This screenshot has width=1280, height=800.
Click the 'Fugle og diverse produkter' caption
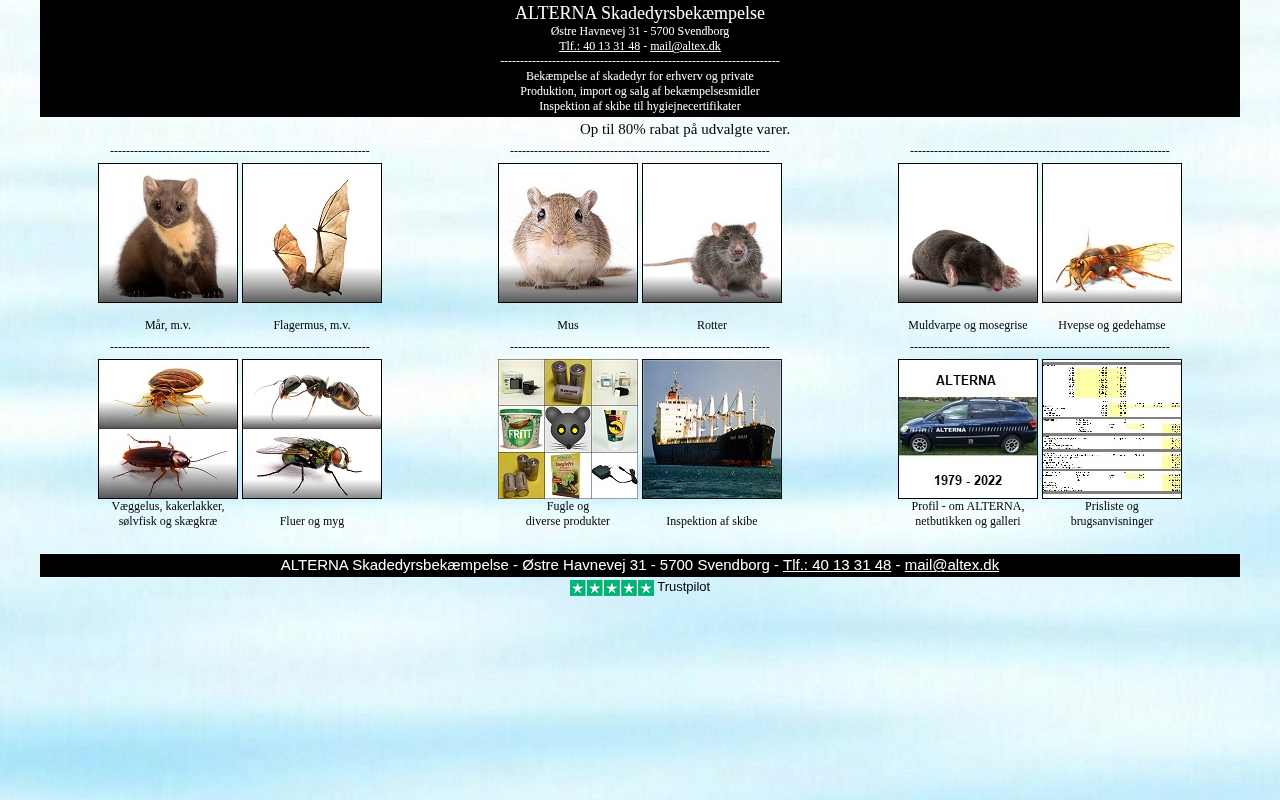568,514
